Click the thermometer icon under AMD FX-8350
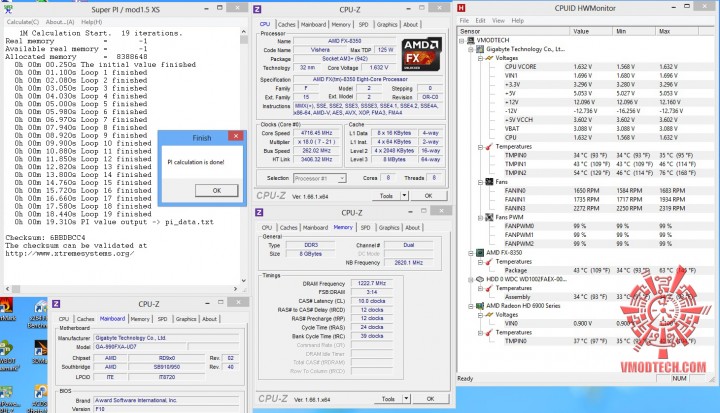This screenshot has width=720, height=413. point(489,262)
